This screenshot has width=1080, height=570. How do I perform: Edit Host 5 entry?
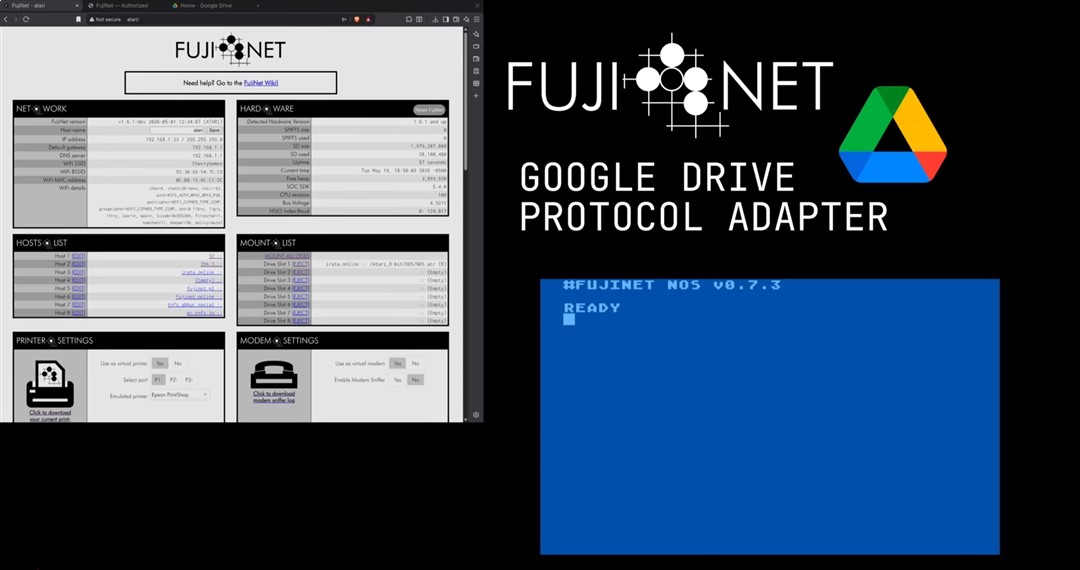(79, 288)
